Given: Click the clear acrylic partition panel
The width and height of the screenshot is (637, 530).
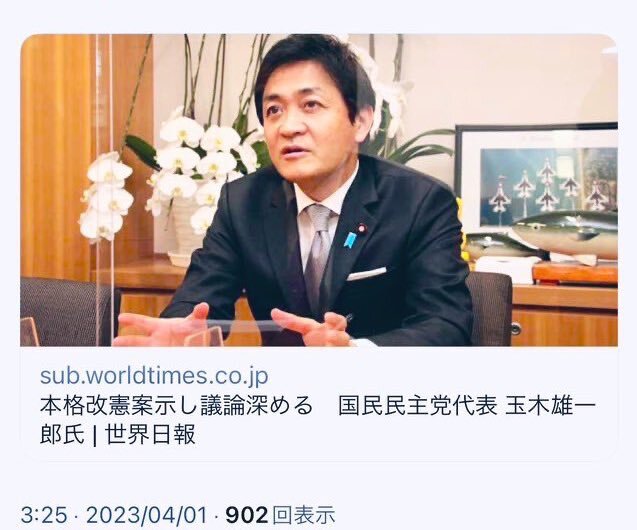Looking at the screenshot, I should tap(104, 190).
